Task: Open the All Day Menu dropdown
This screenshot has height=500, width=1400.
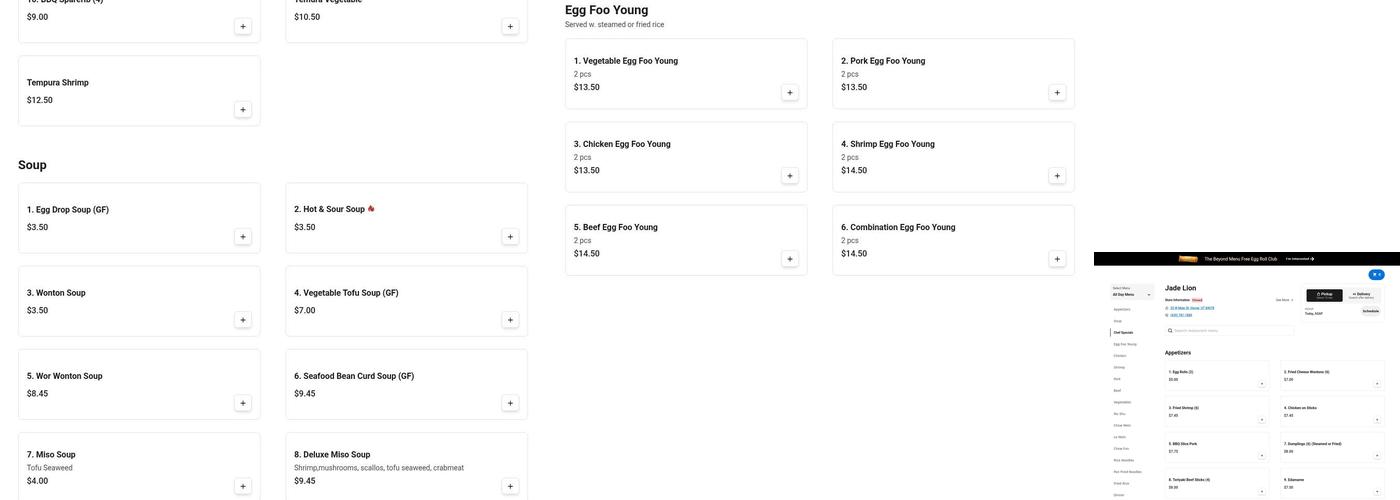Action: 1131,294
